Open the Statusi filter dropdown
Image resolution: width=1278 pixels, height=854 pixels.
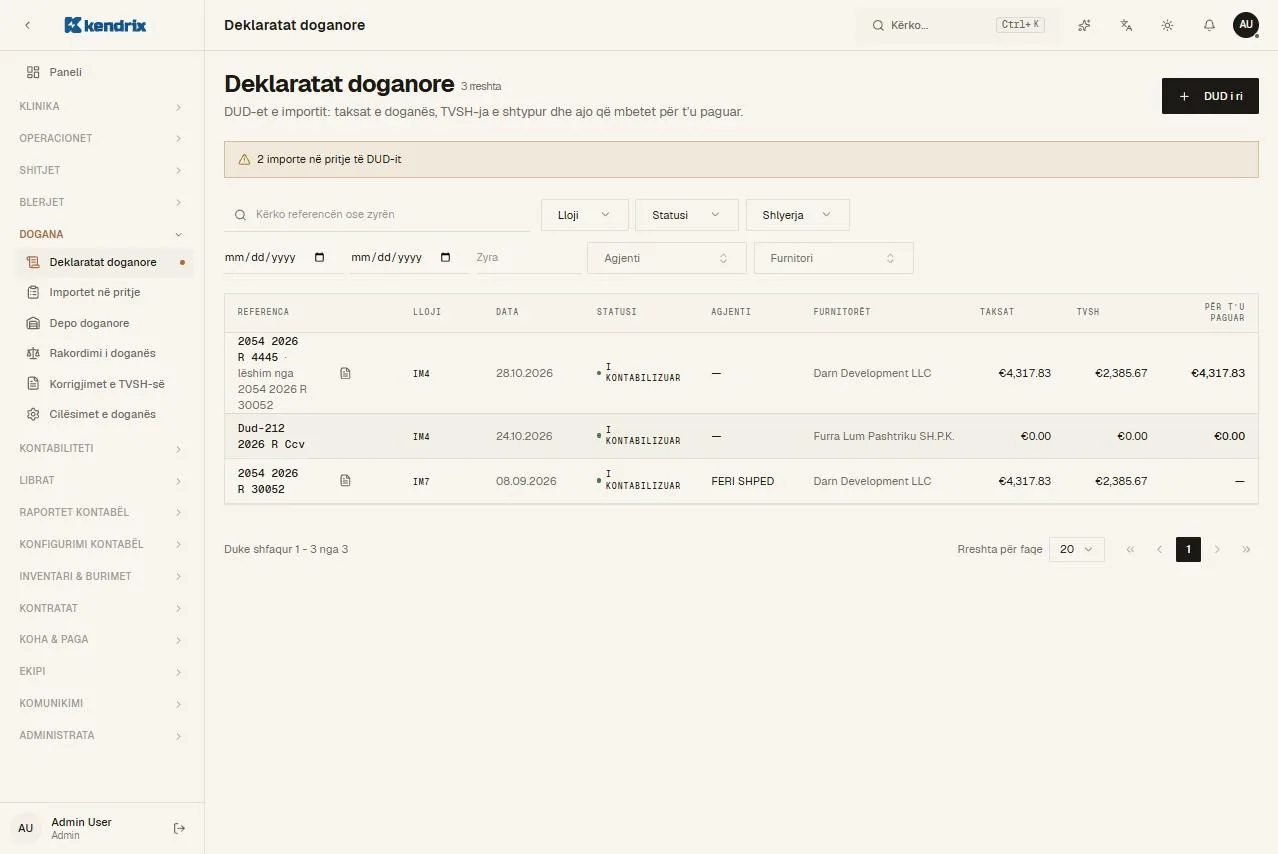[x=687, y=215]
